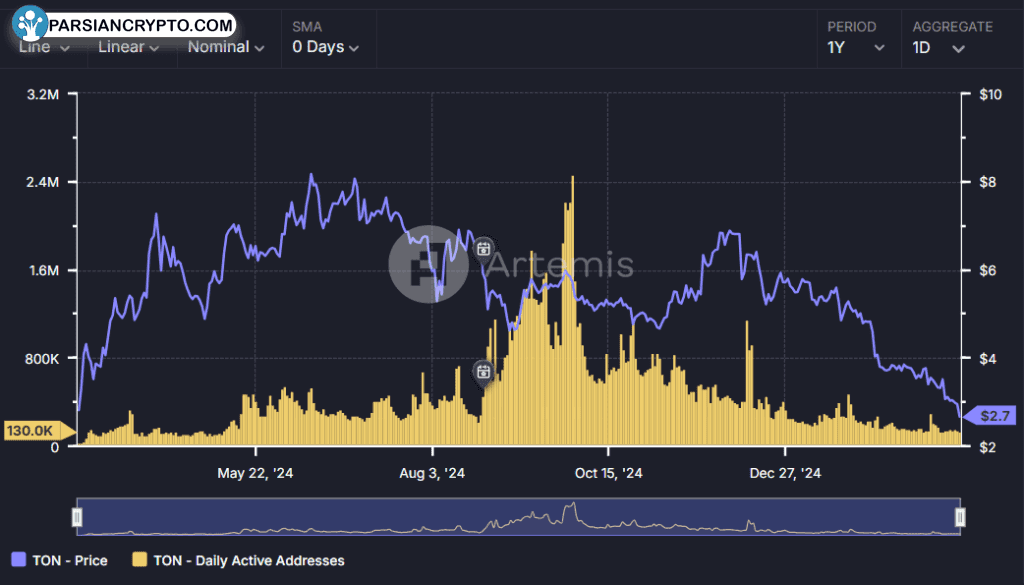The width and height of the screenshot is (1024, 585).
Task: Open the Line chart type dropdown
Action: [x=44, y=47]
